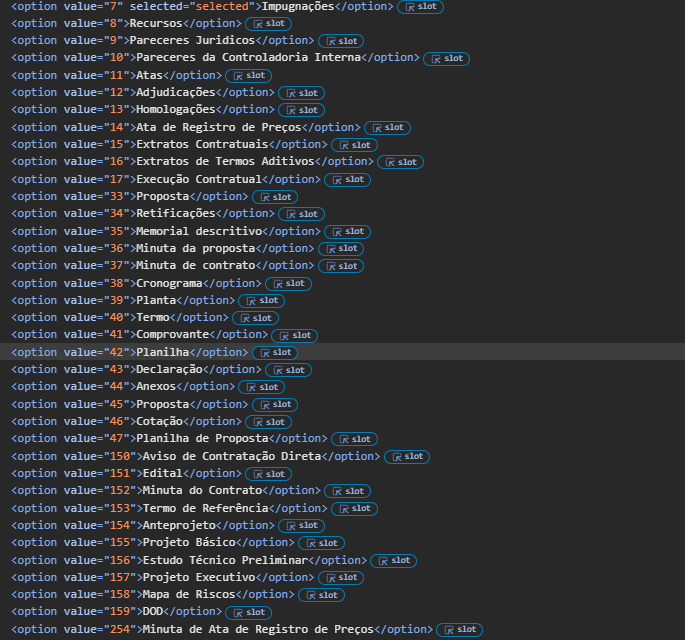Reveal slot for highlighted Planilha option
Image resolution: width=685 pixels, height=640 pixels.
275,352
